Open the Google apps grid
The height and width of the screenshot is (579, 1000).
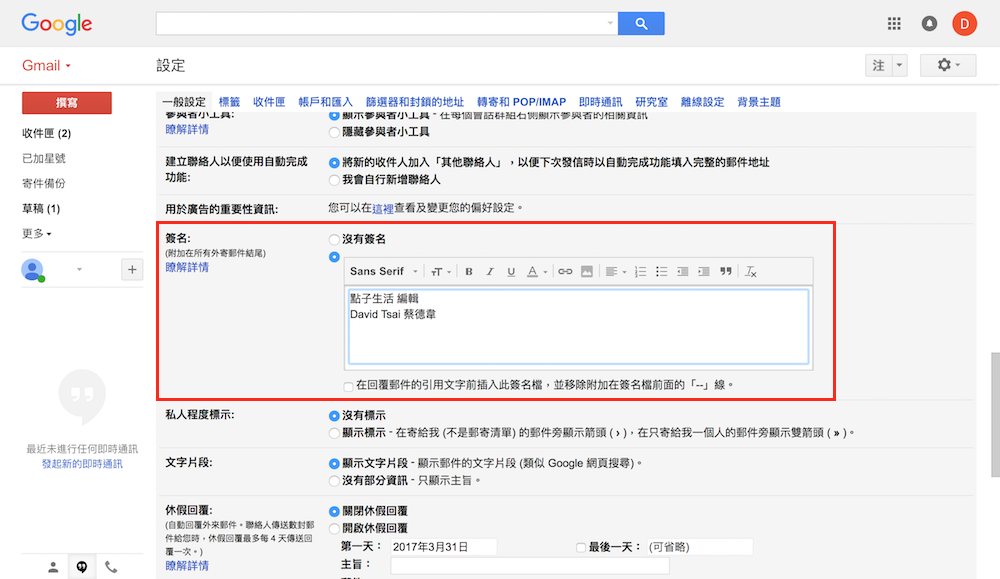coord(894,23)
